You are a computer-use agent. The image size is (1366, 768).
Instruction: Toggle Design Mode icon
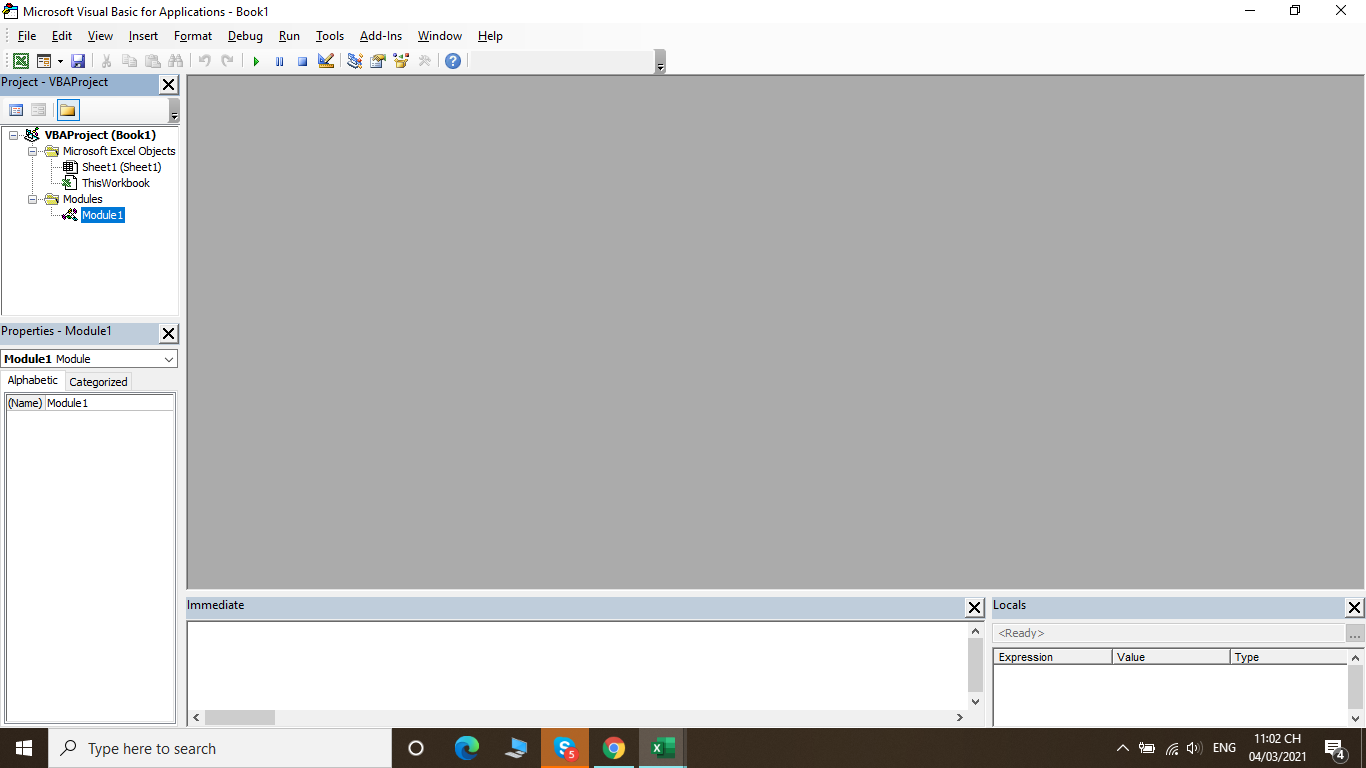pyautogui.click(x=326, y=61)
